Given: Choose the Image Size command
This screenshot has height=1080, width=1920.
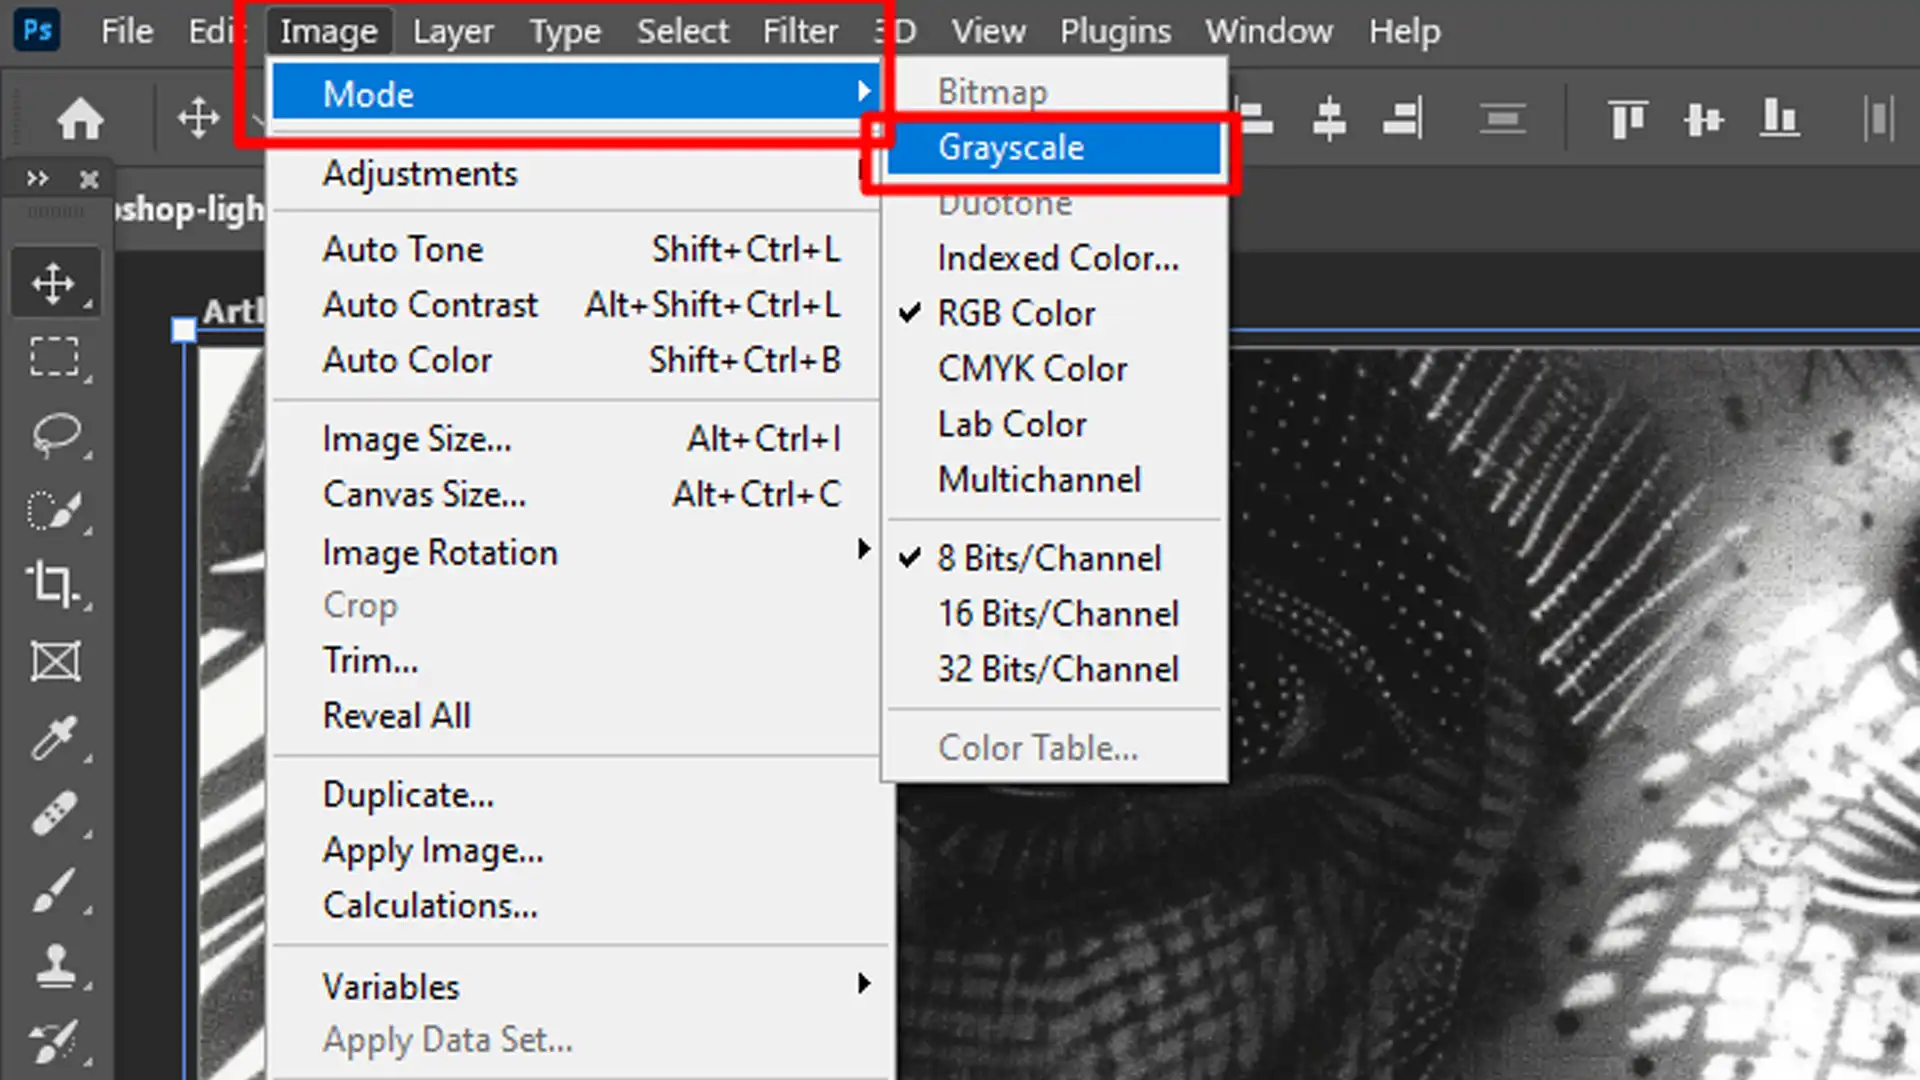Looking at the screenshot, I should [x=417, y=438].
